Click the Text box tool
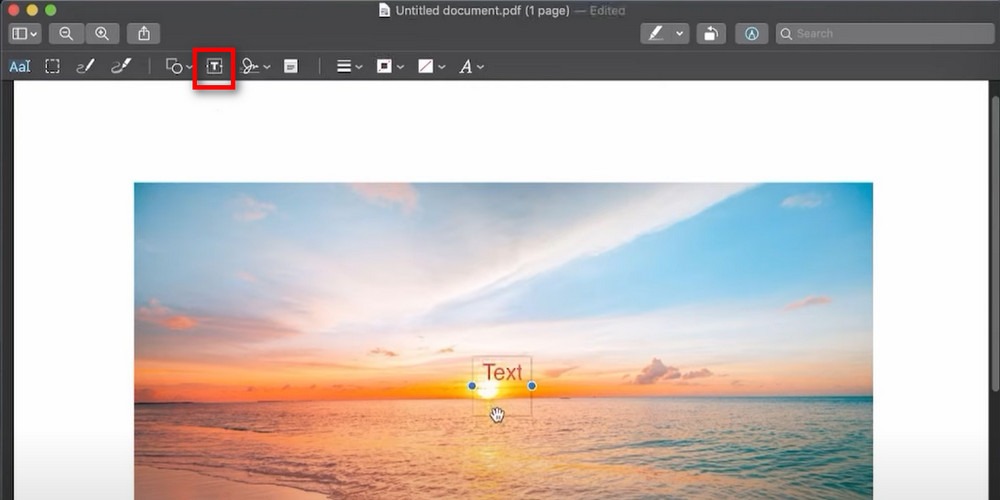Viewport: 1000px width, 500px height. pos(214,66)
